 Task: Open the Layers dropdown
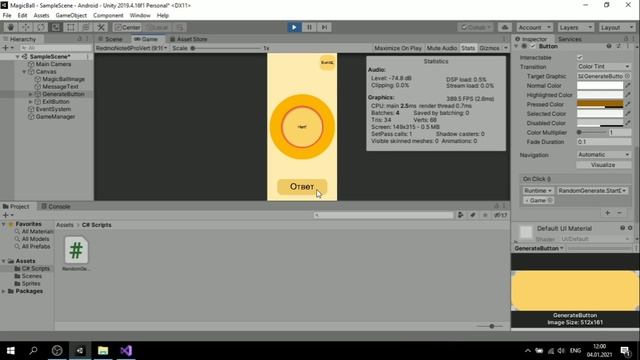tap(576, 27)
